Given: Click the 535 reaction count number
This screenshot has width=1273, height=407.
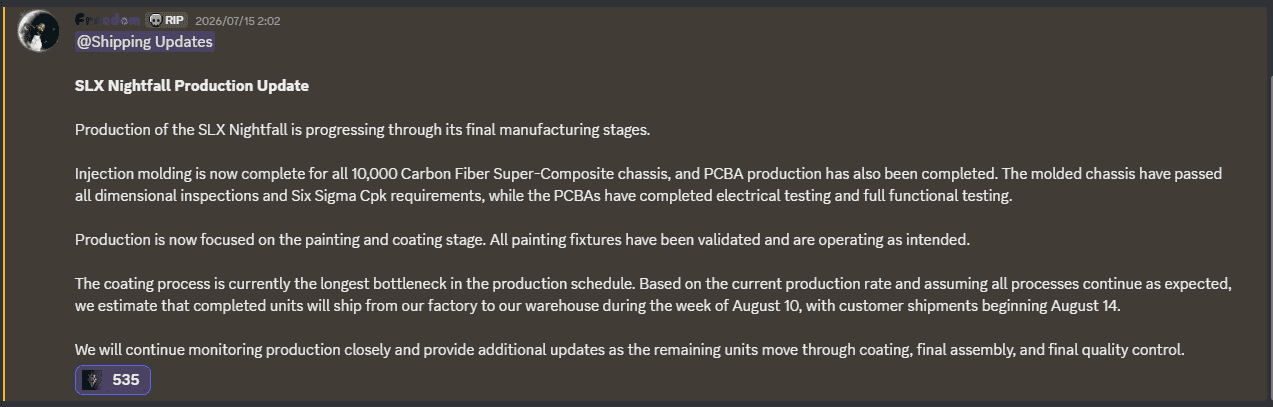Looking at the screenshot, I should coord(126,380).
